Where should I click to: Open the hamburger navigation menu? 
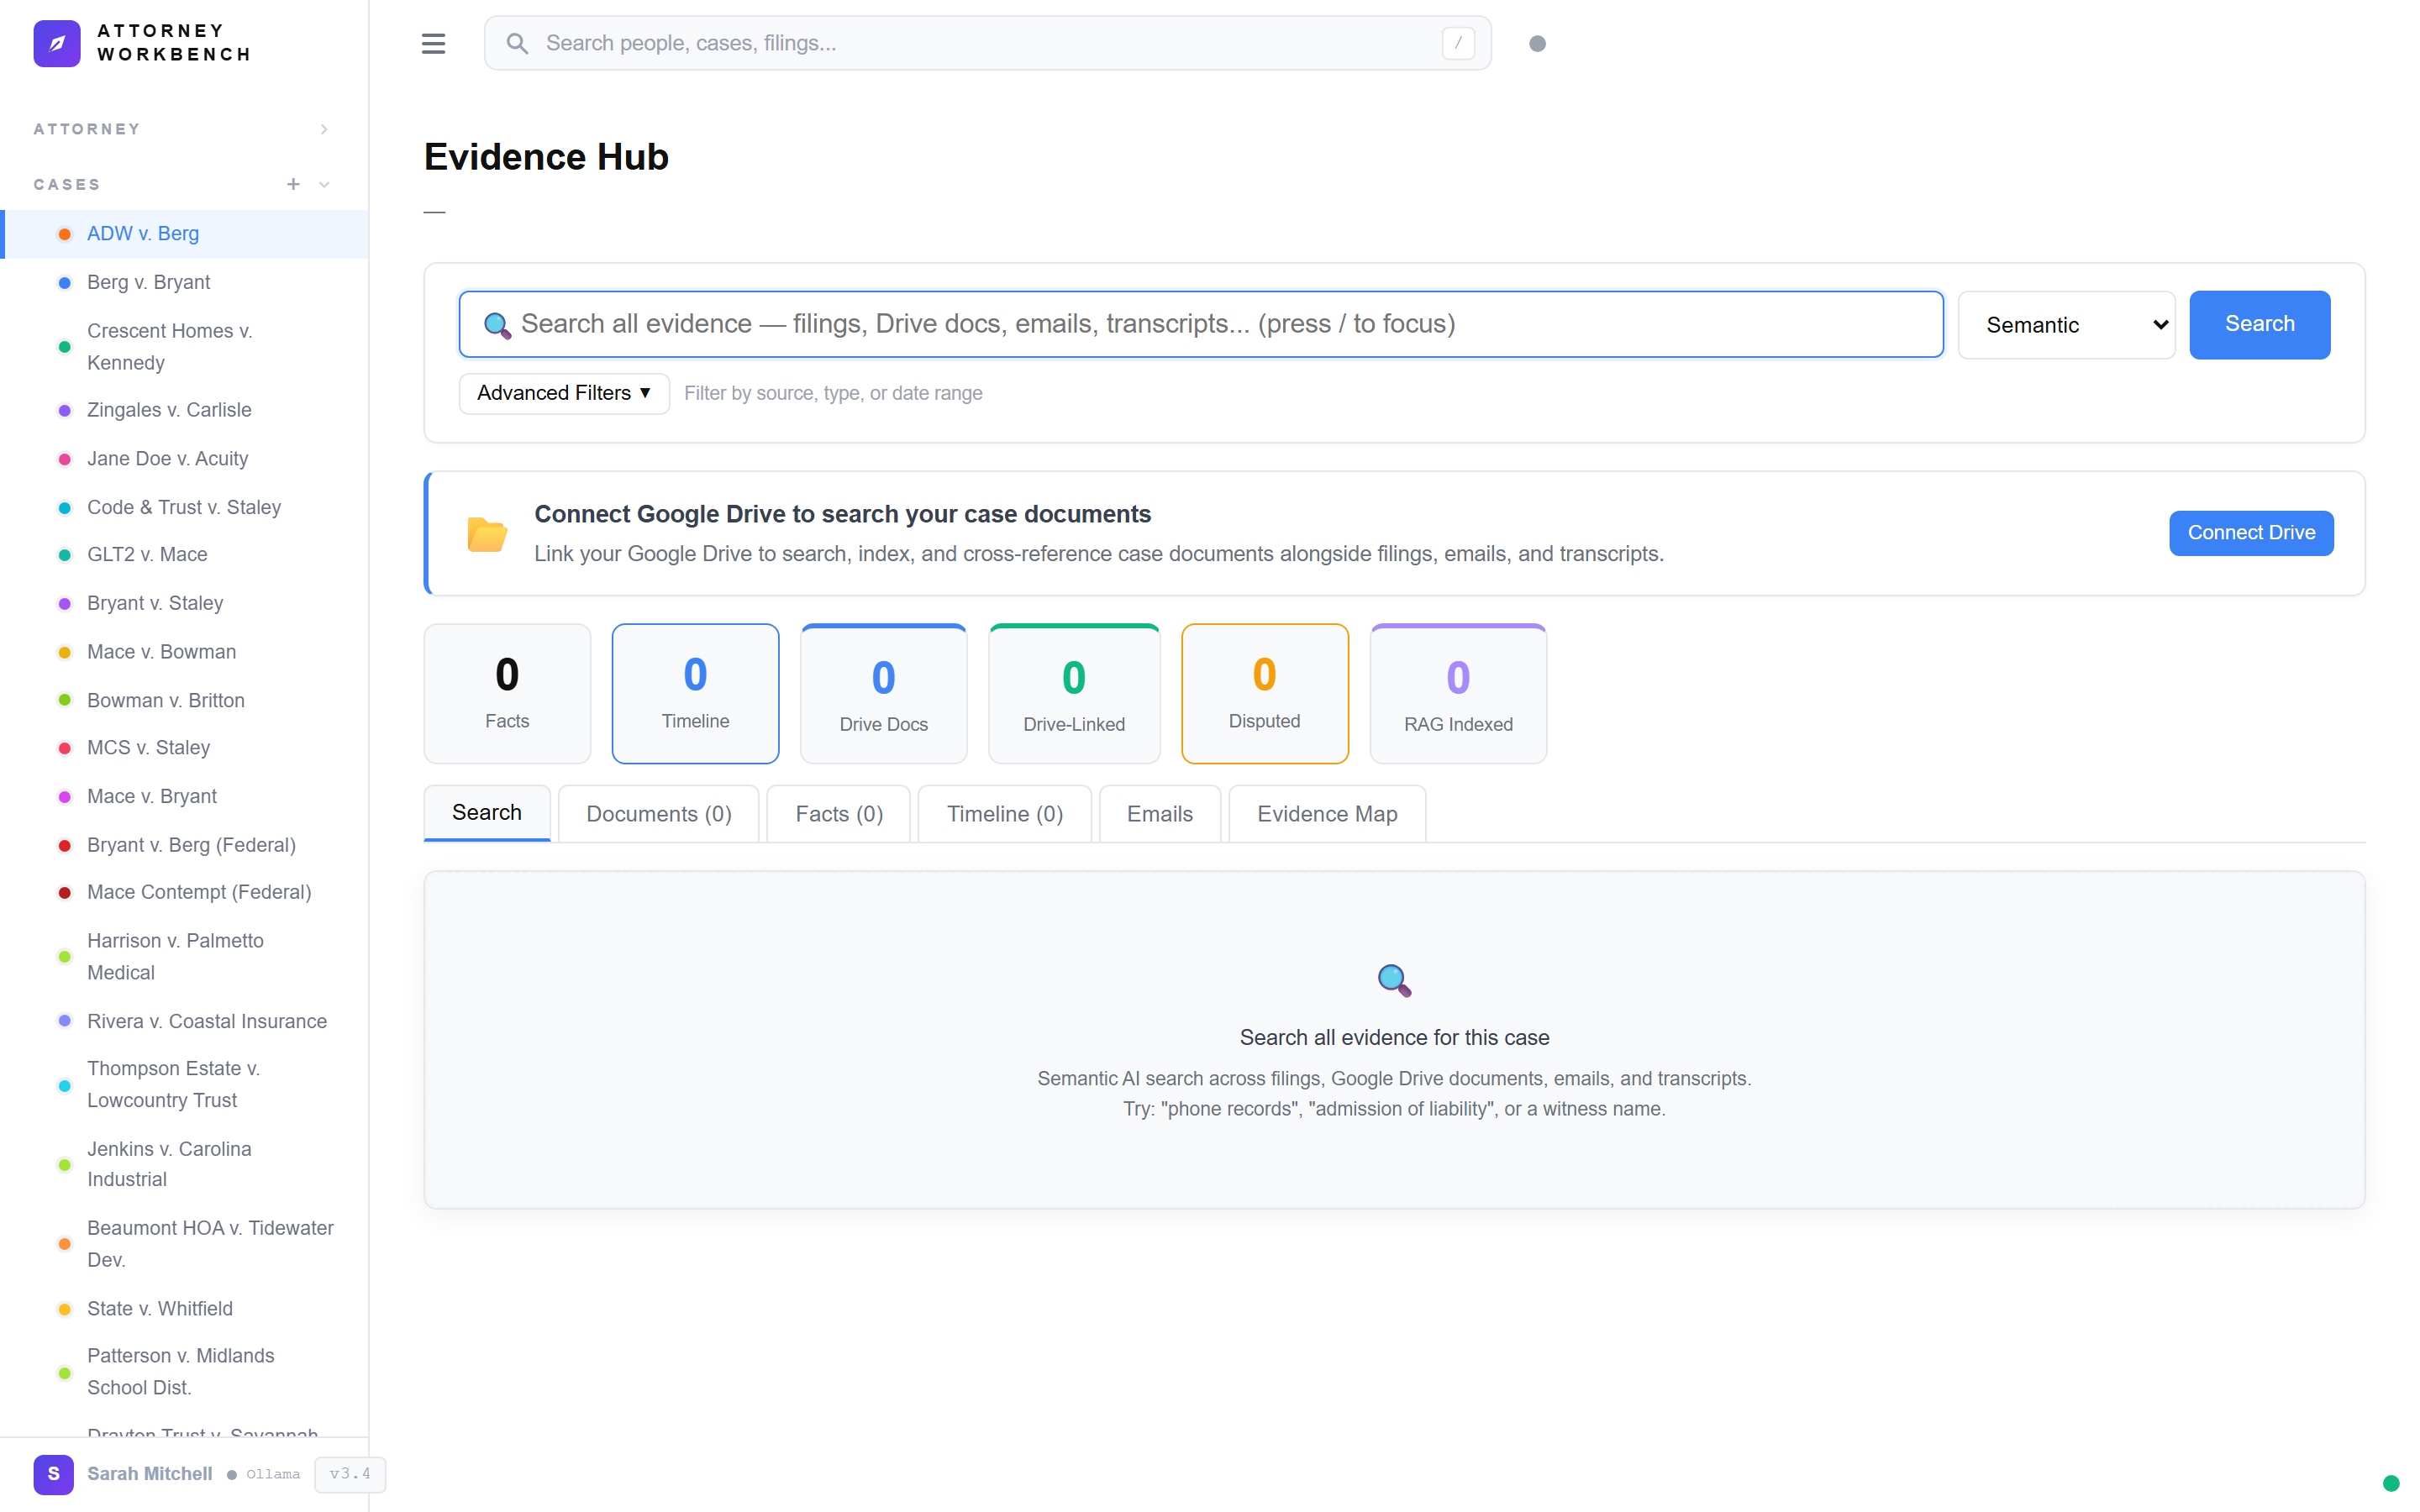coord(434,43)
